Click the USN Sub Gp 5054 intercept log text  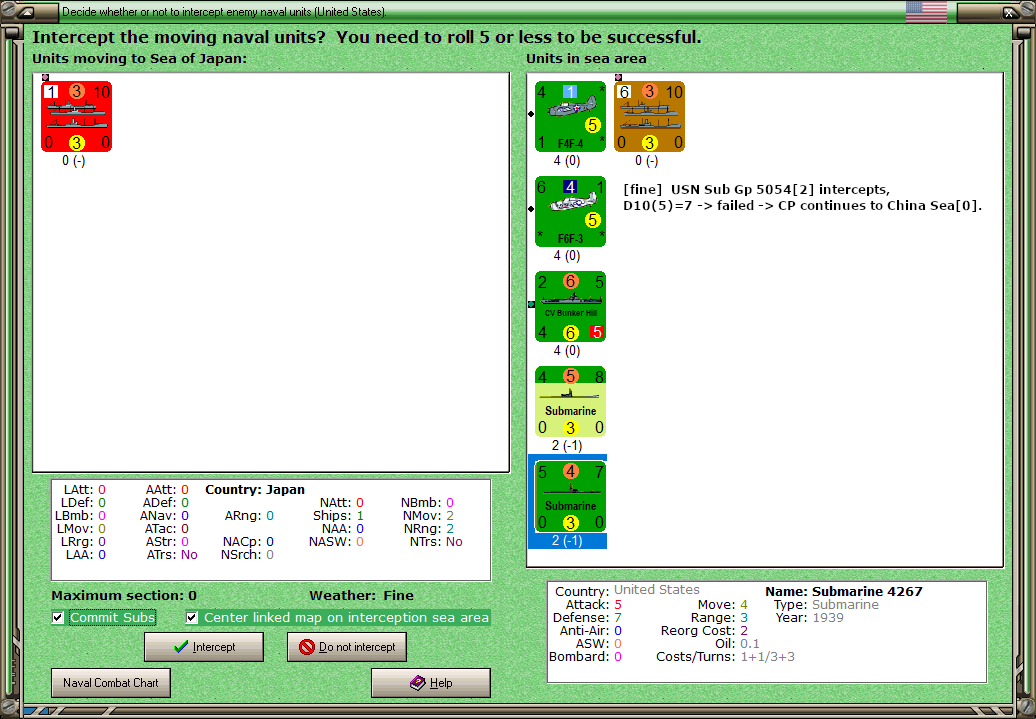pos(802,198)
